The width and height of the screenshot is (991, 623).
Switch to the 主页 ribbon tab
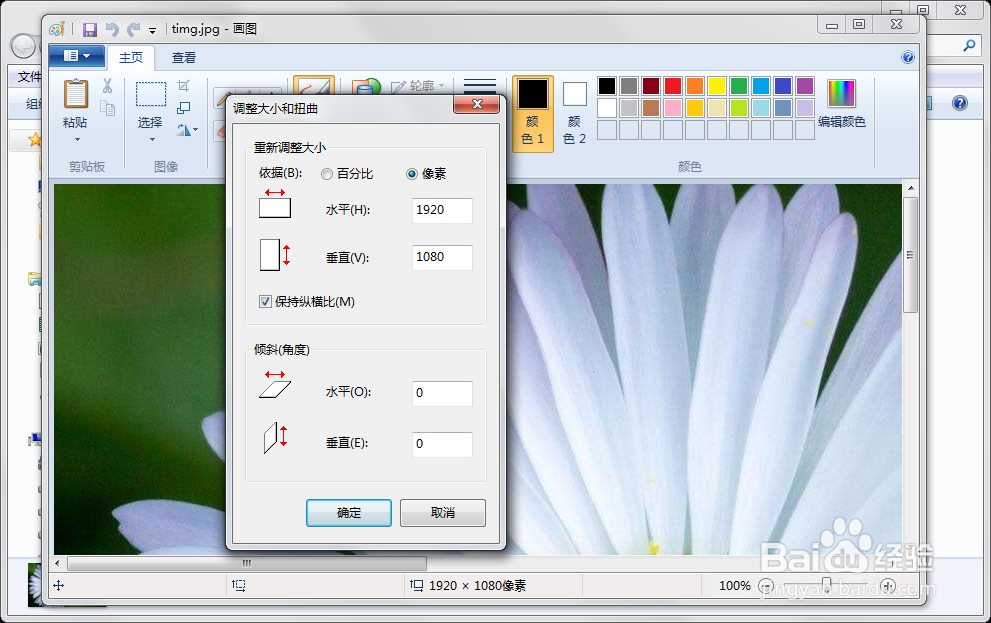(131, 57)
